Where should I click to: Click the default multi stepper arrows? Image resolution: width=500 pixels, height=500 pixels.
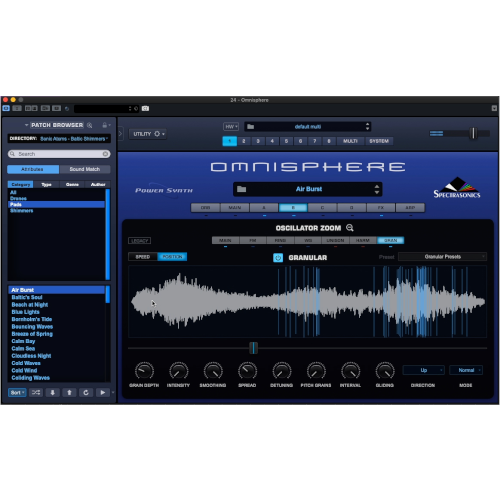click(x=367, y=127)
